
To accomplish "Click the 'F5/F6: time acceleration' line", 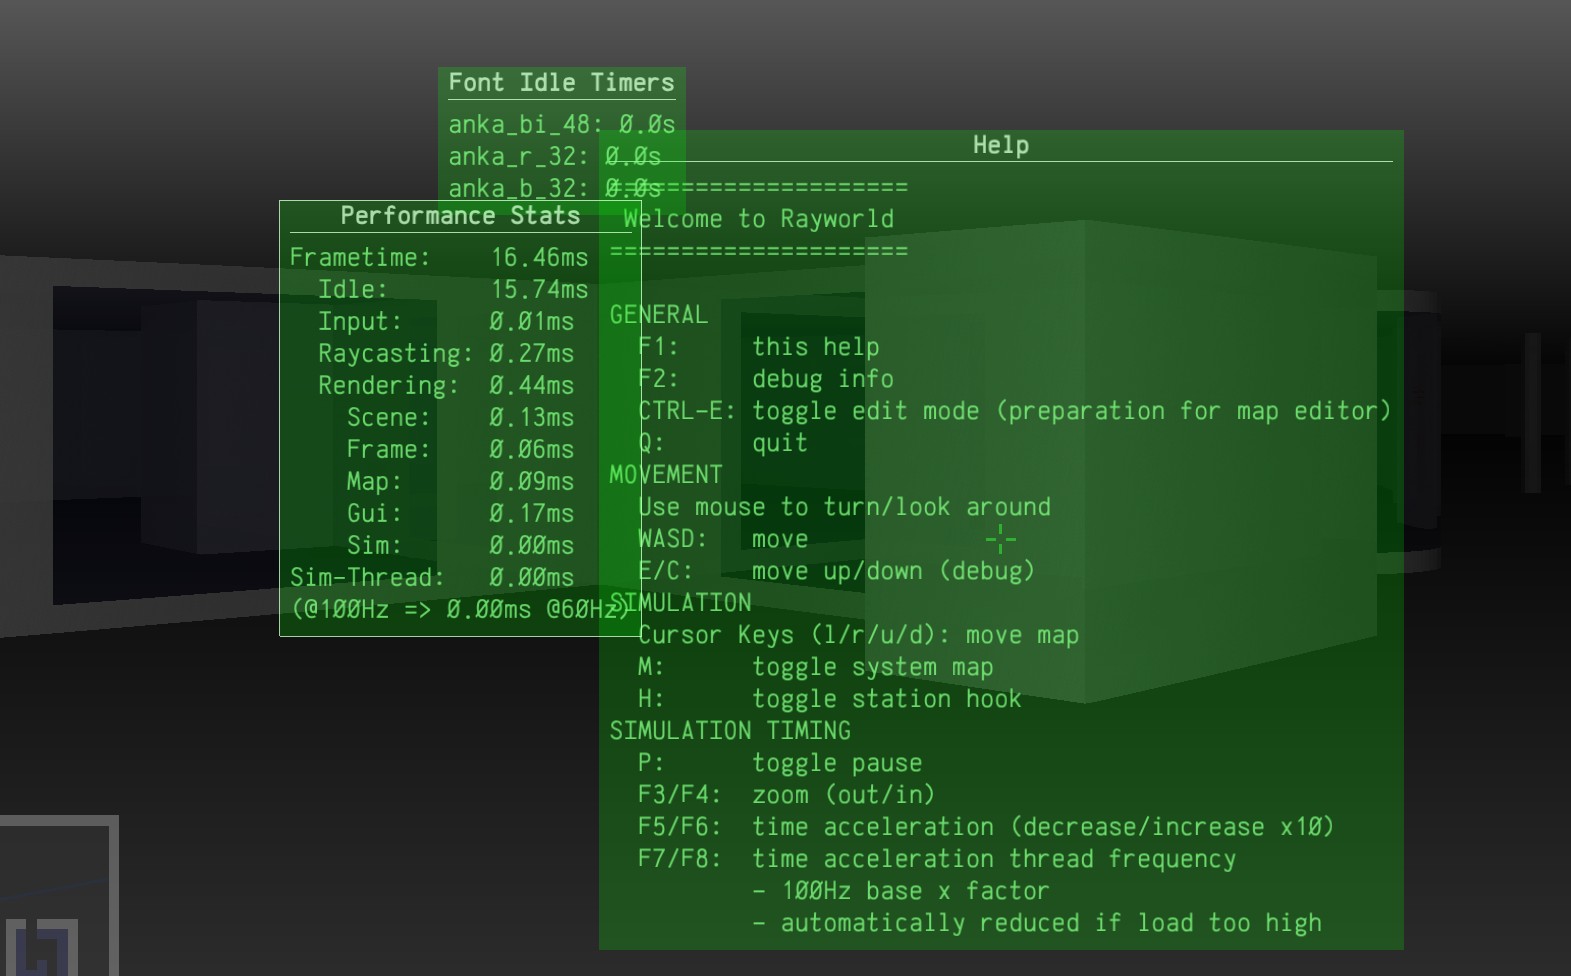I will click(985, 827).
